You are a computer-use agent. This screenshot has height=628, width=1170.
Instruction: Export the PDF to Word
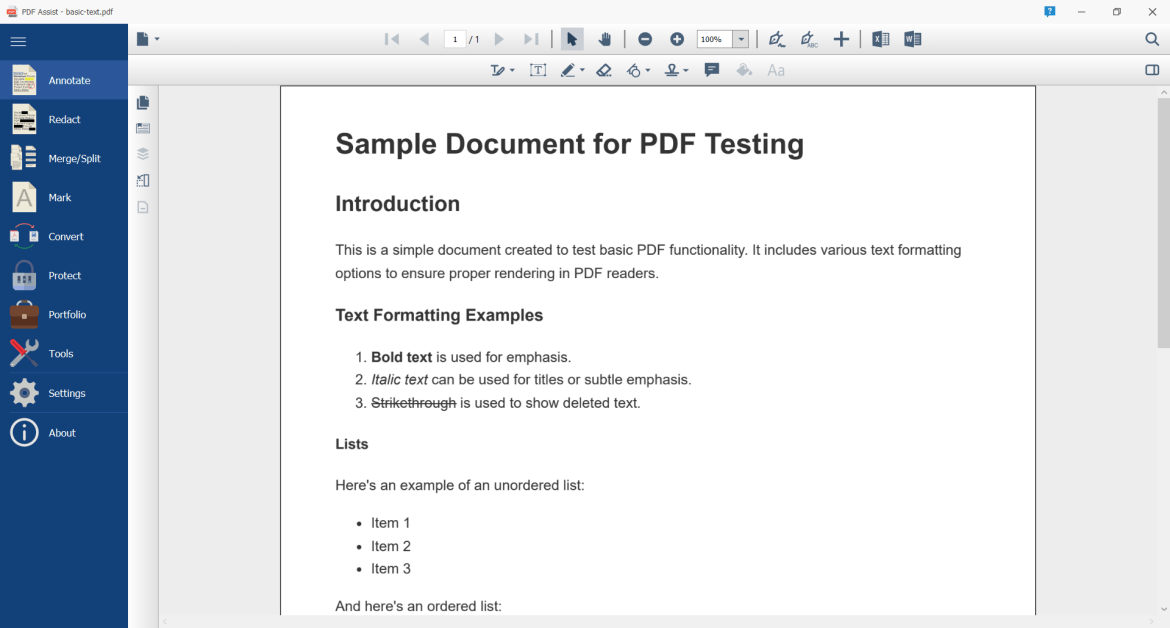click(x=912, y=39)
